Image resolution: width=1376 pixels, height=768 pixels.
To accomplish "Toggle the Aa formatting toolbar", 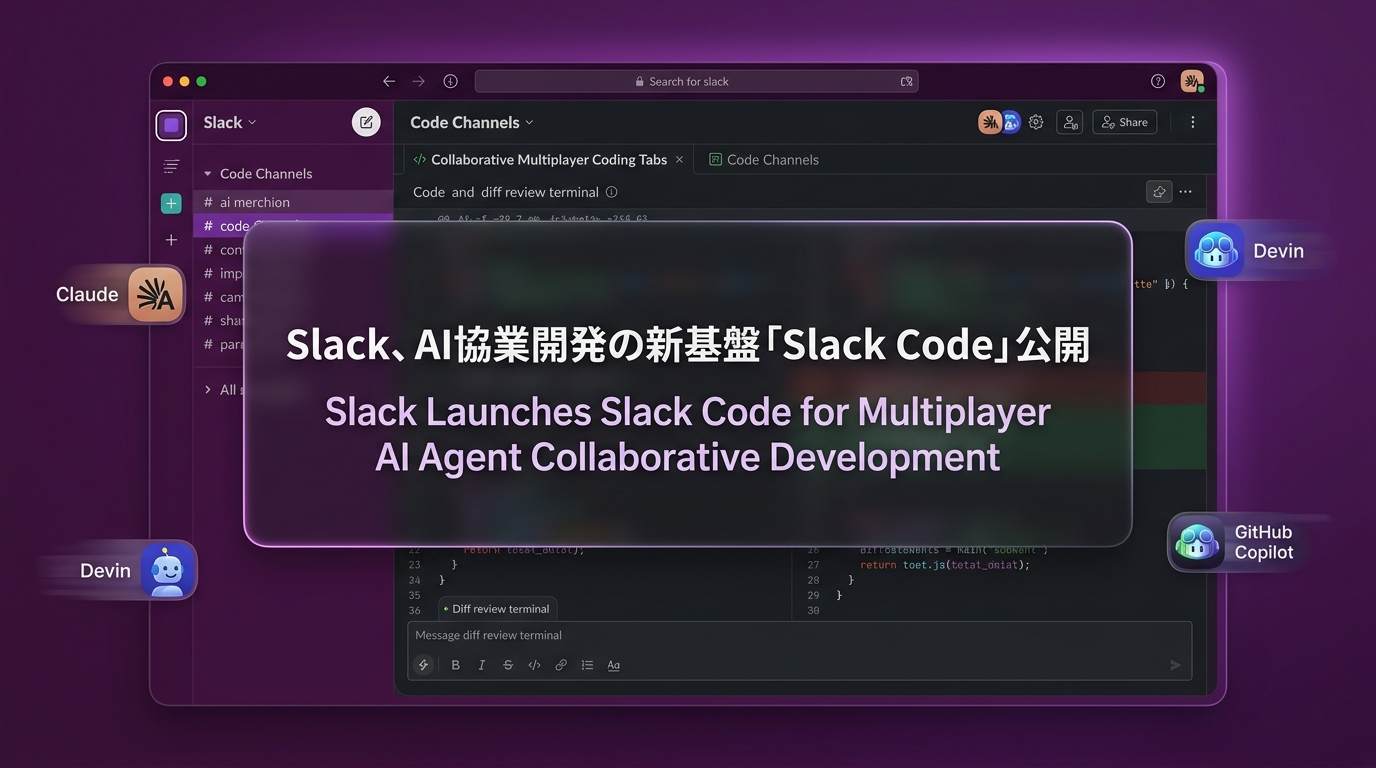I will click(614, 665).
